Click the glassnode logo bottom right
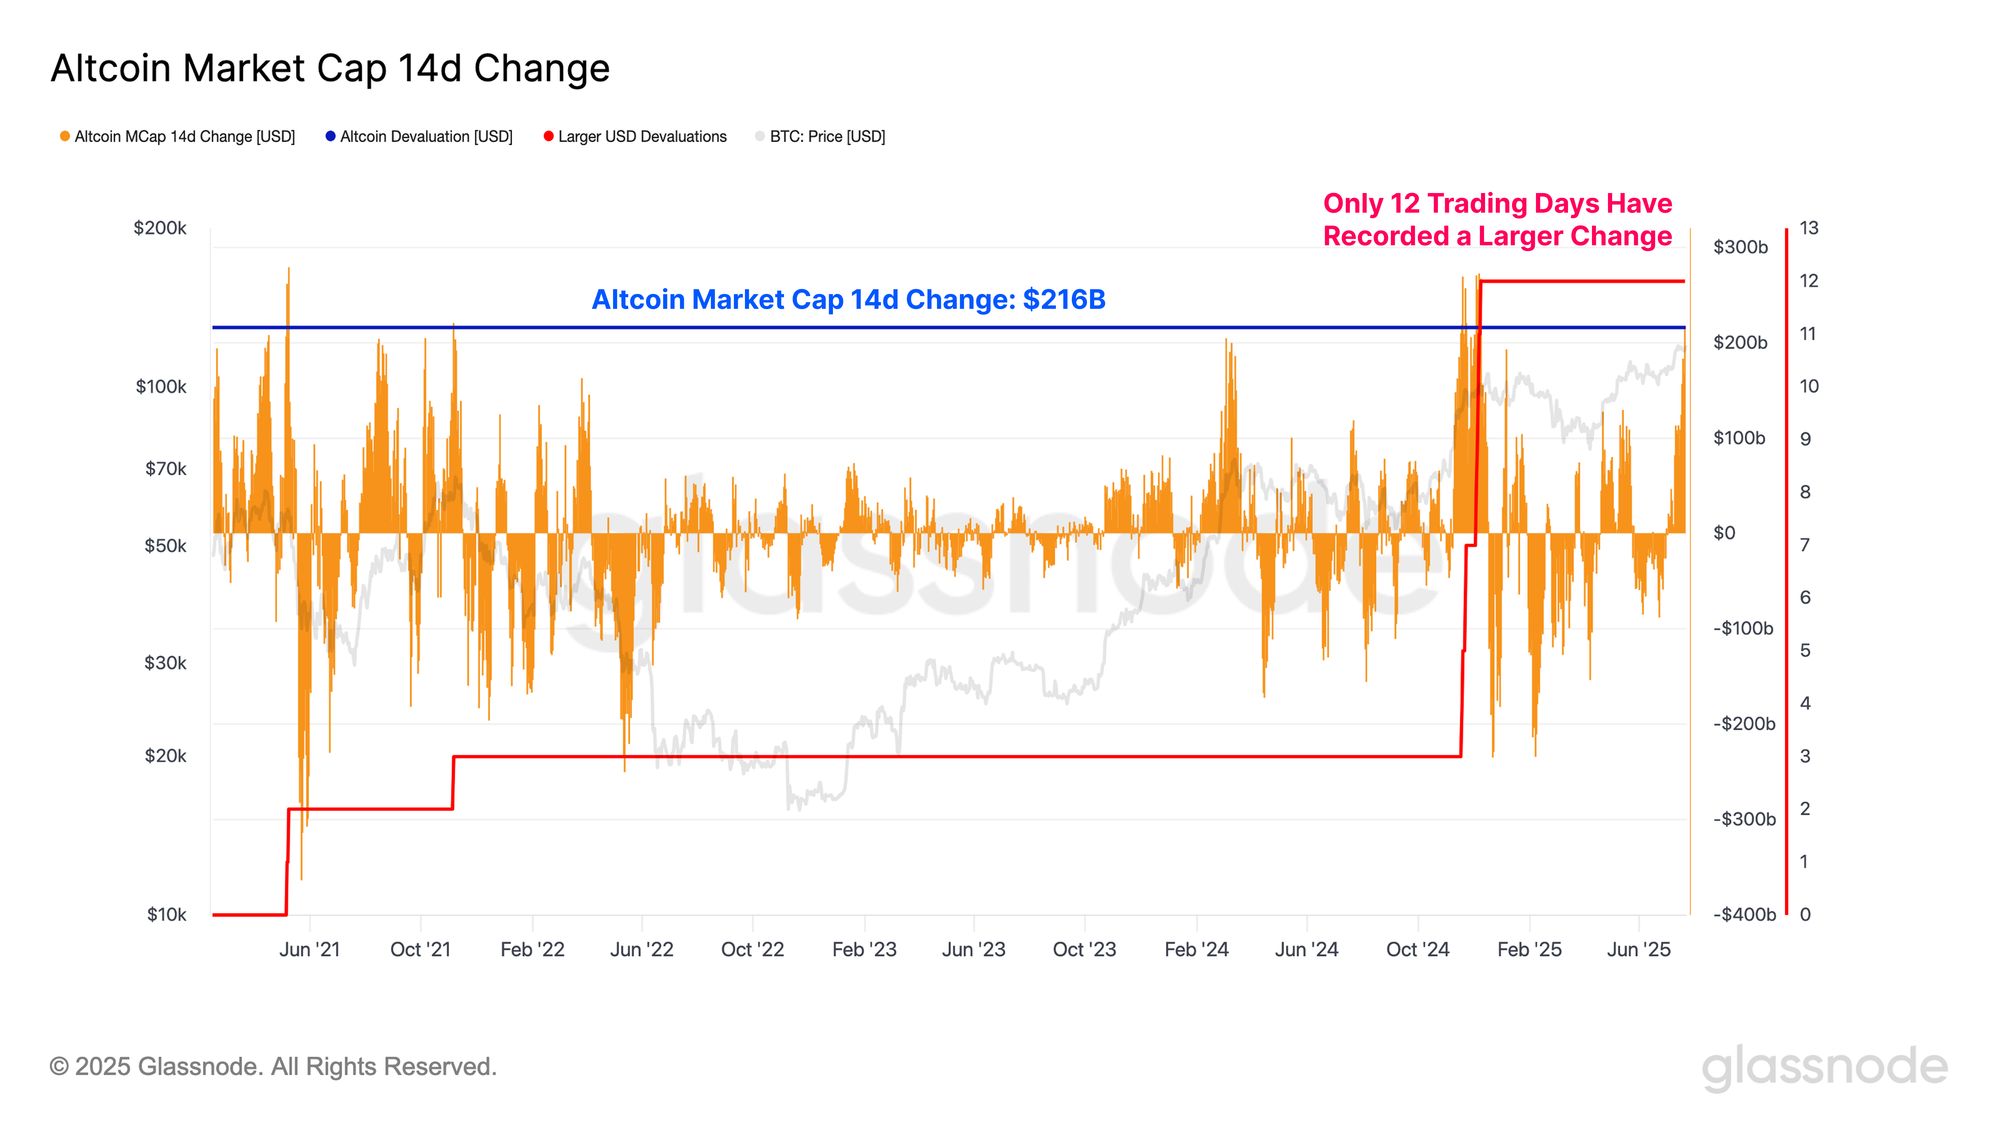The width and height of the screenshot is (2000, 1125). pyautogui.click(x=1825, y=1068)
